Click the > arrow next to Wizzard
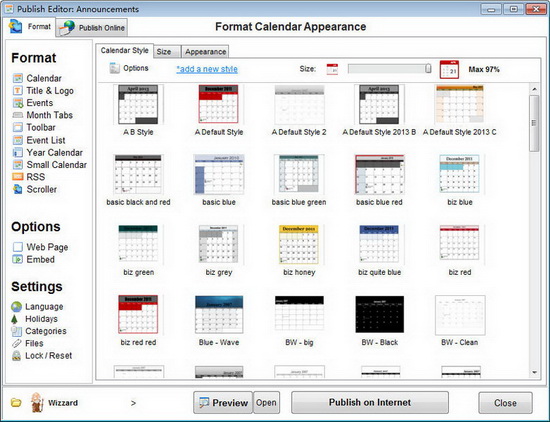Image resolution: width=550 pixels, height=422 pixels. point(133,403)
